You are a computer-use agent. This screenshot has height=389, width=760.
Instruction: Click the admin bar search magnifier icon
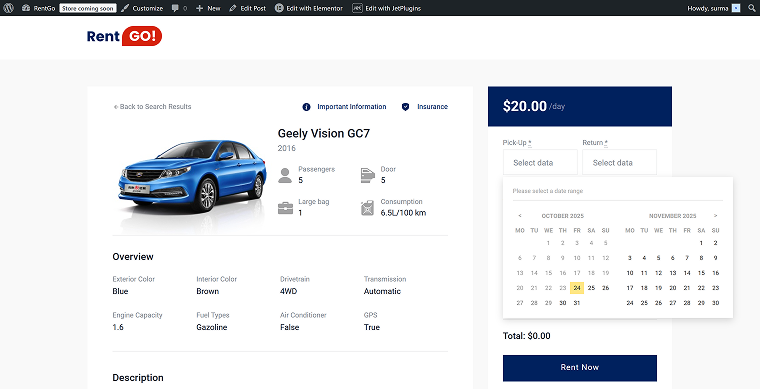click(x=752, y=8)
